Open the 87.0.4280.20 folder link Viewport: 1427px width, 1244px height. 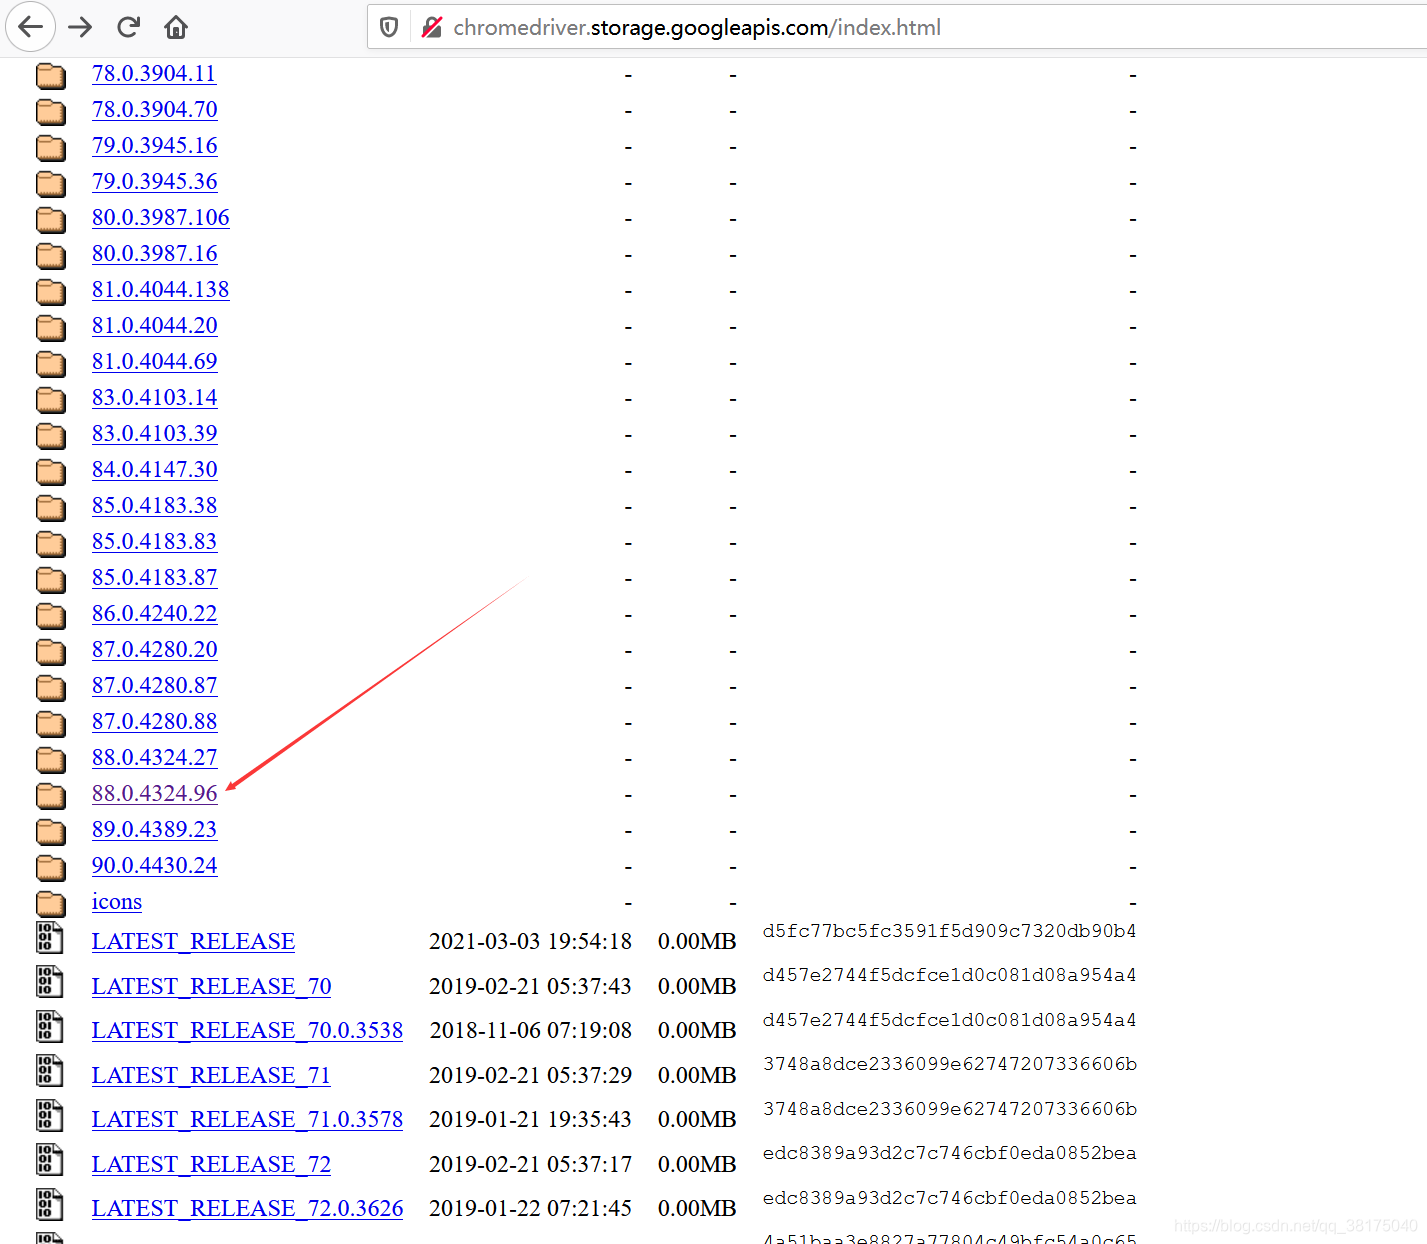coord(155,650)
